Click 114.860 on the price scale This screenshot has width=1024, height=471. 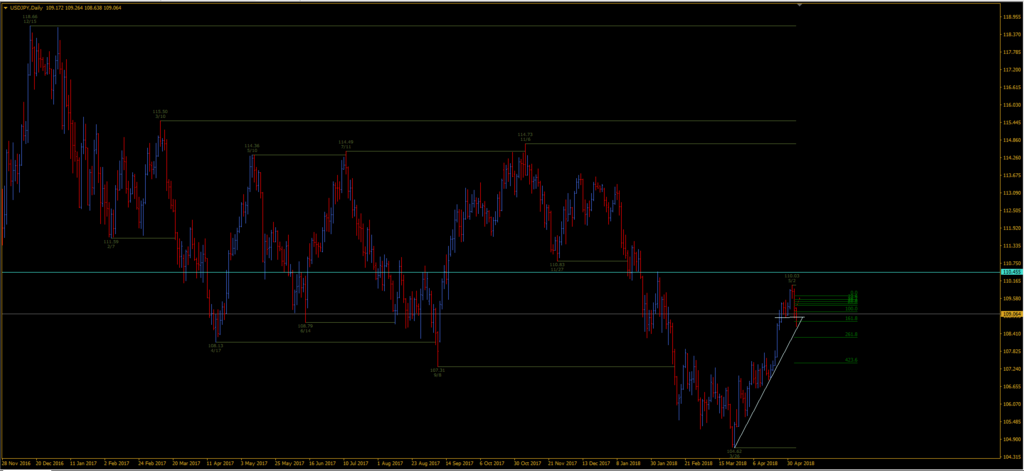[x=1012, y=140]
